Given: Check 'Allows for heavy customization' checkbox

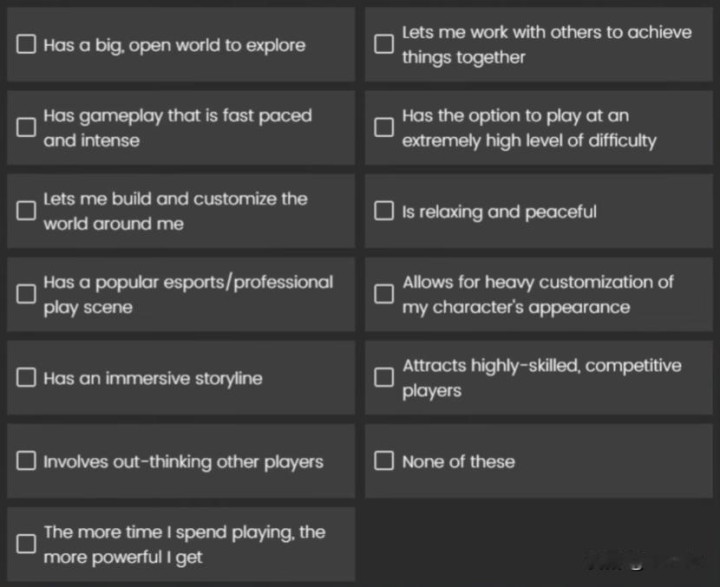Looking at the screenshot, I should [384, 294].
